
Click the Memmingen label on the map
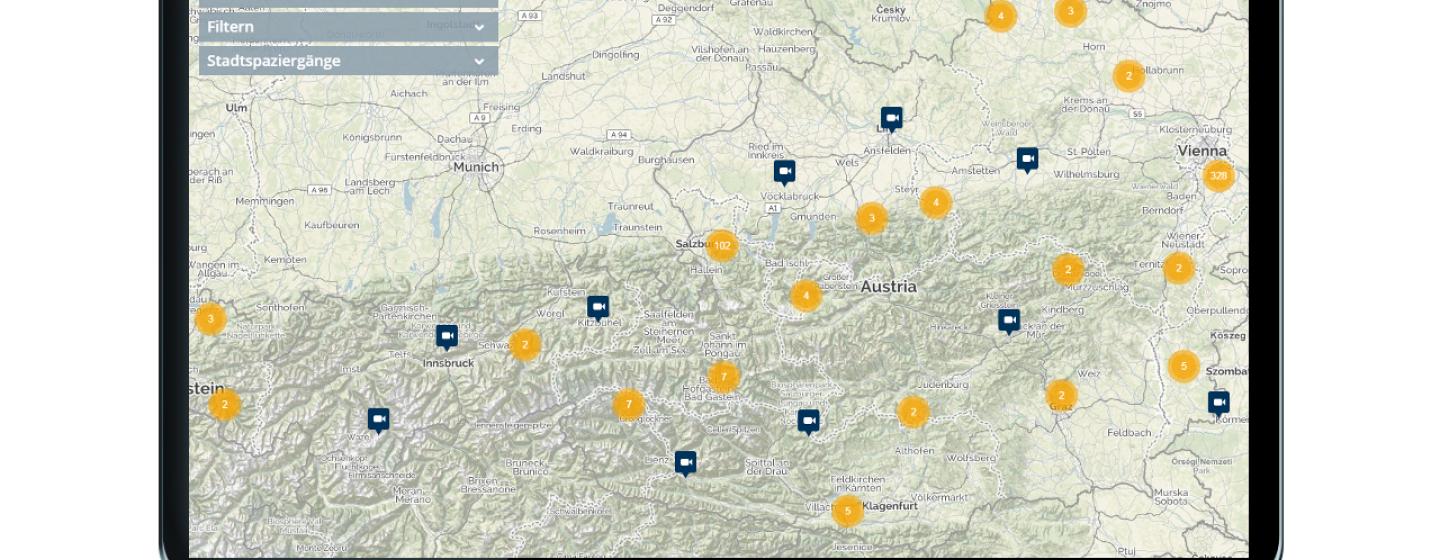click(x=265, y=201)
